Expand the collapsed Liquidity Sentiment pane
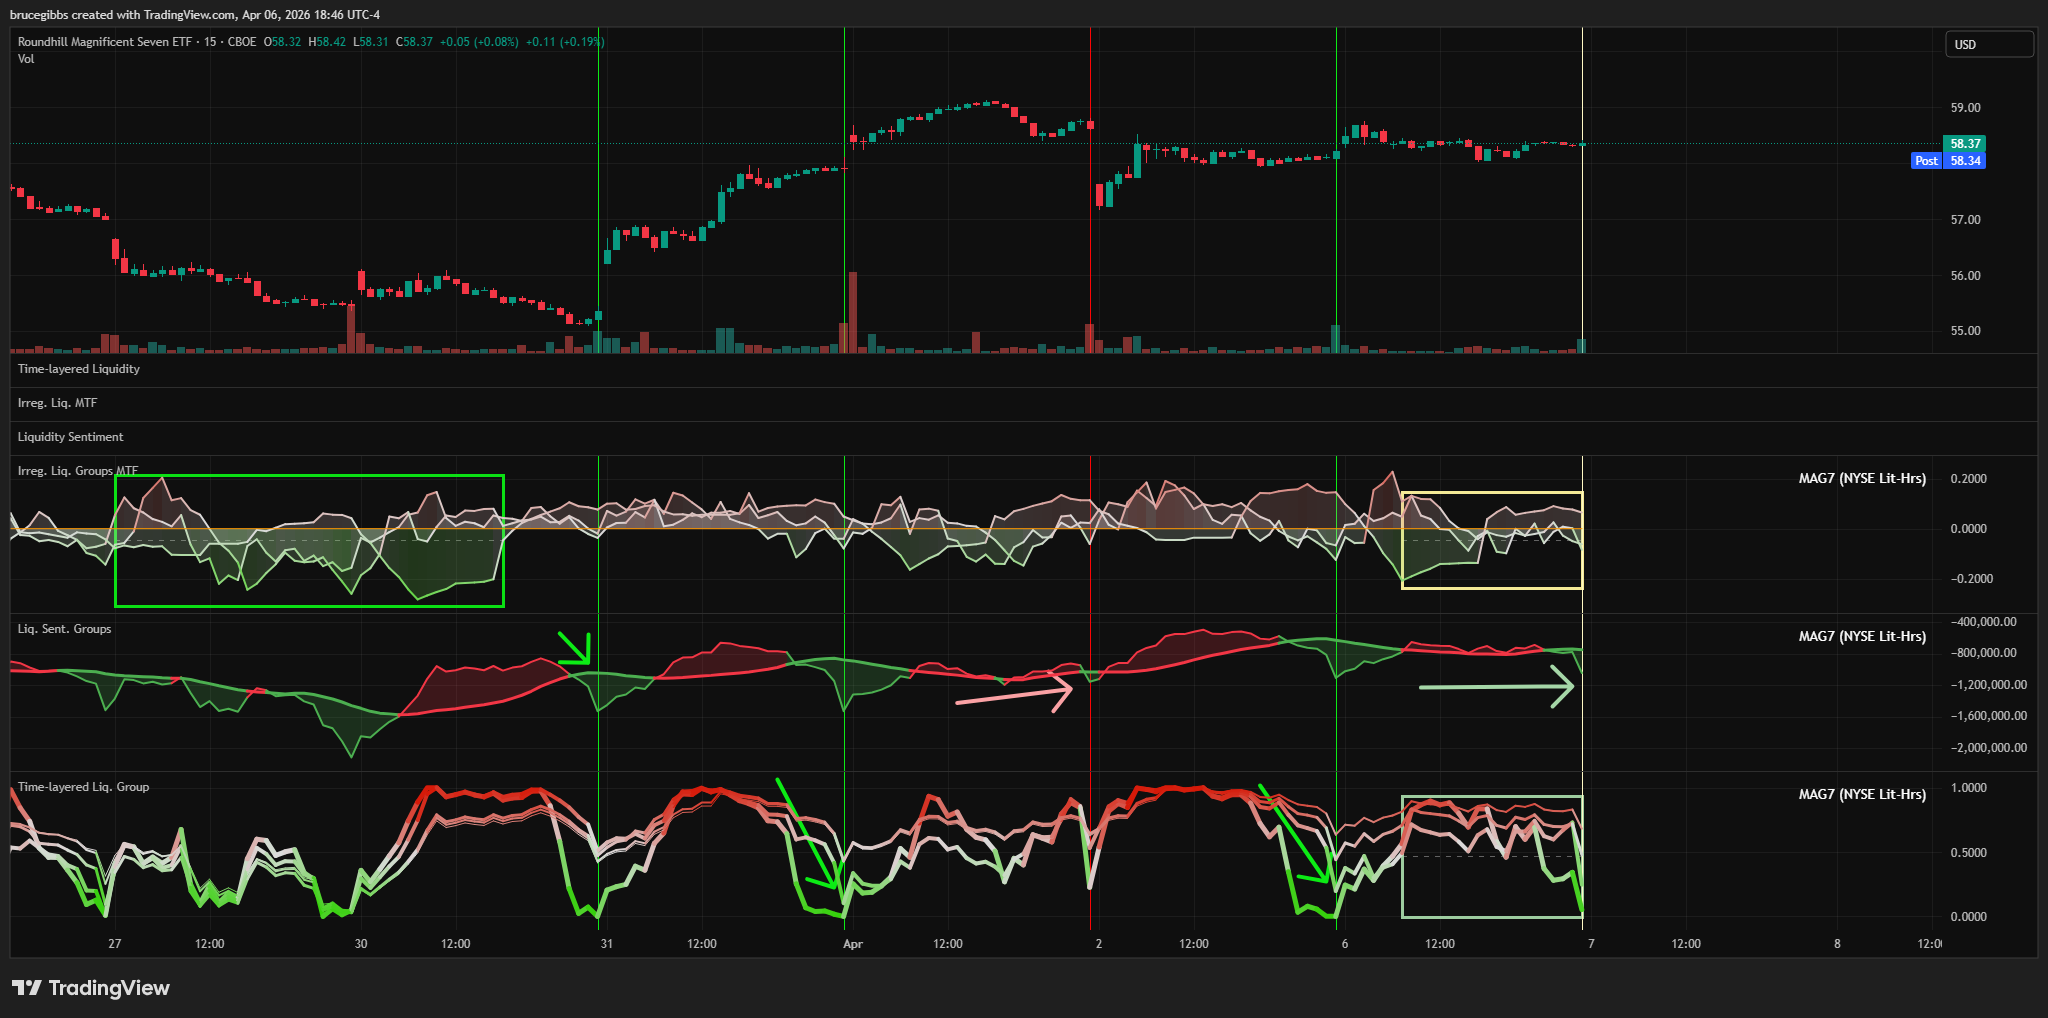Image resolution: width=2048 pixels, height=1018 pixels. (x=70, y=437)
